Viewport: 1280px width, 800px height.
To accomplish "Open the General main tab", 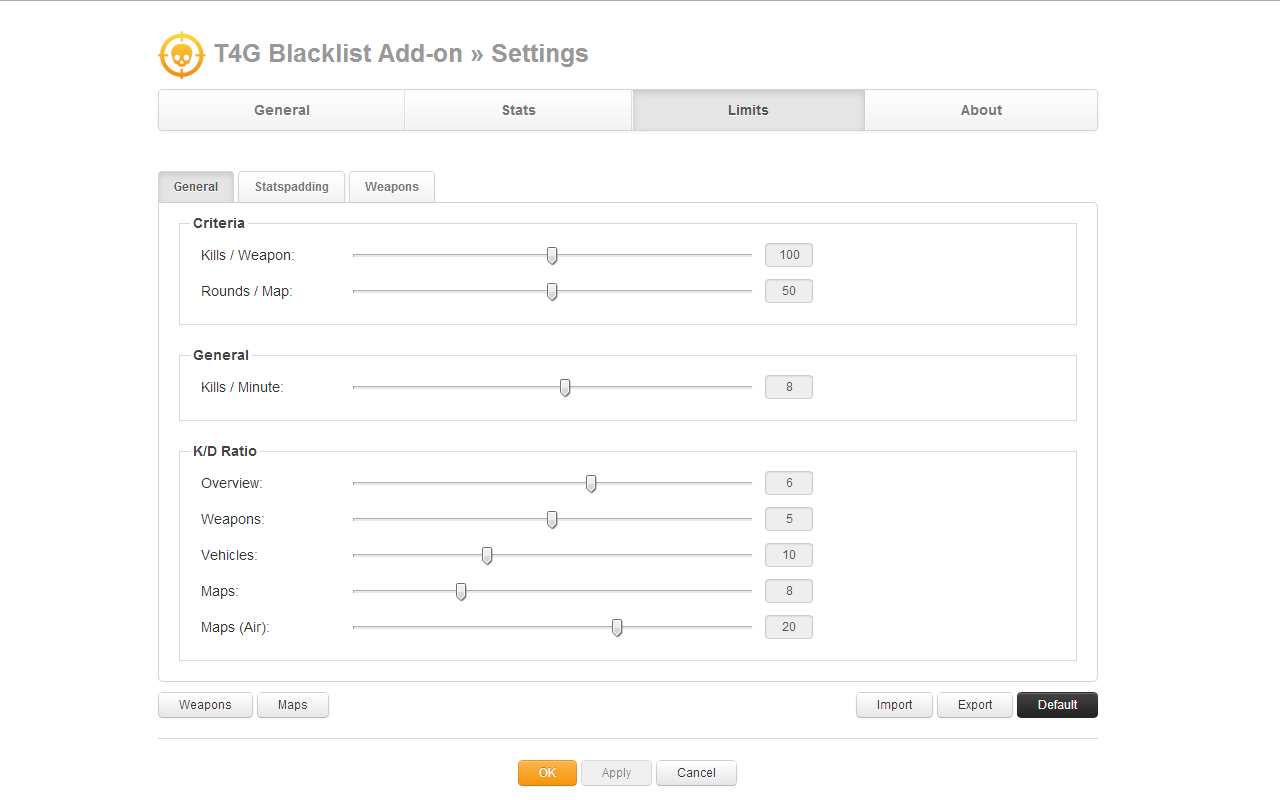I will pos(282,110).
